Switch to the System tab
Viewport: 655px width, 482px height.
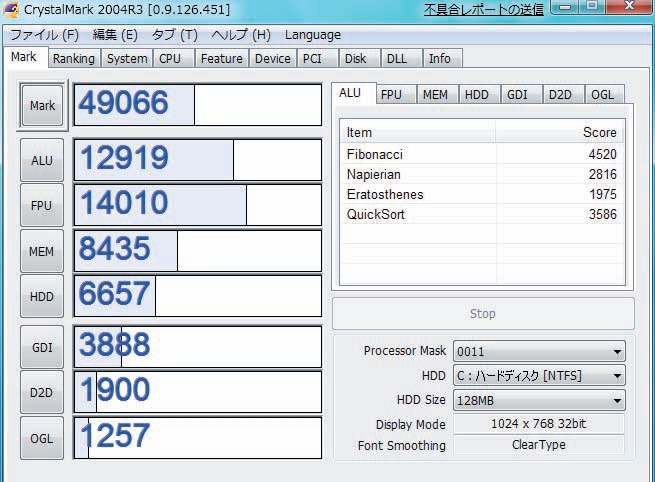127,58
